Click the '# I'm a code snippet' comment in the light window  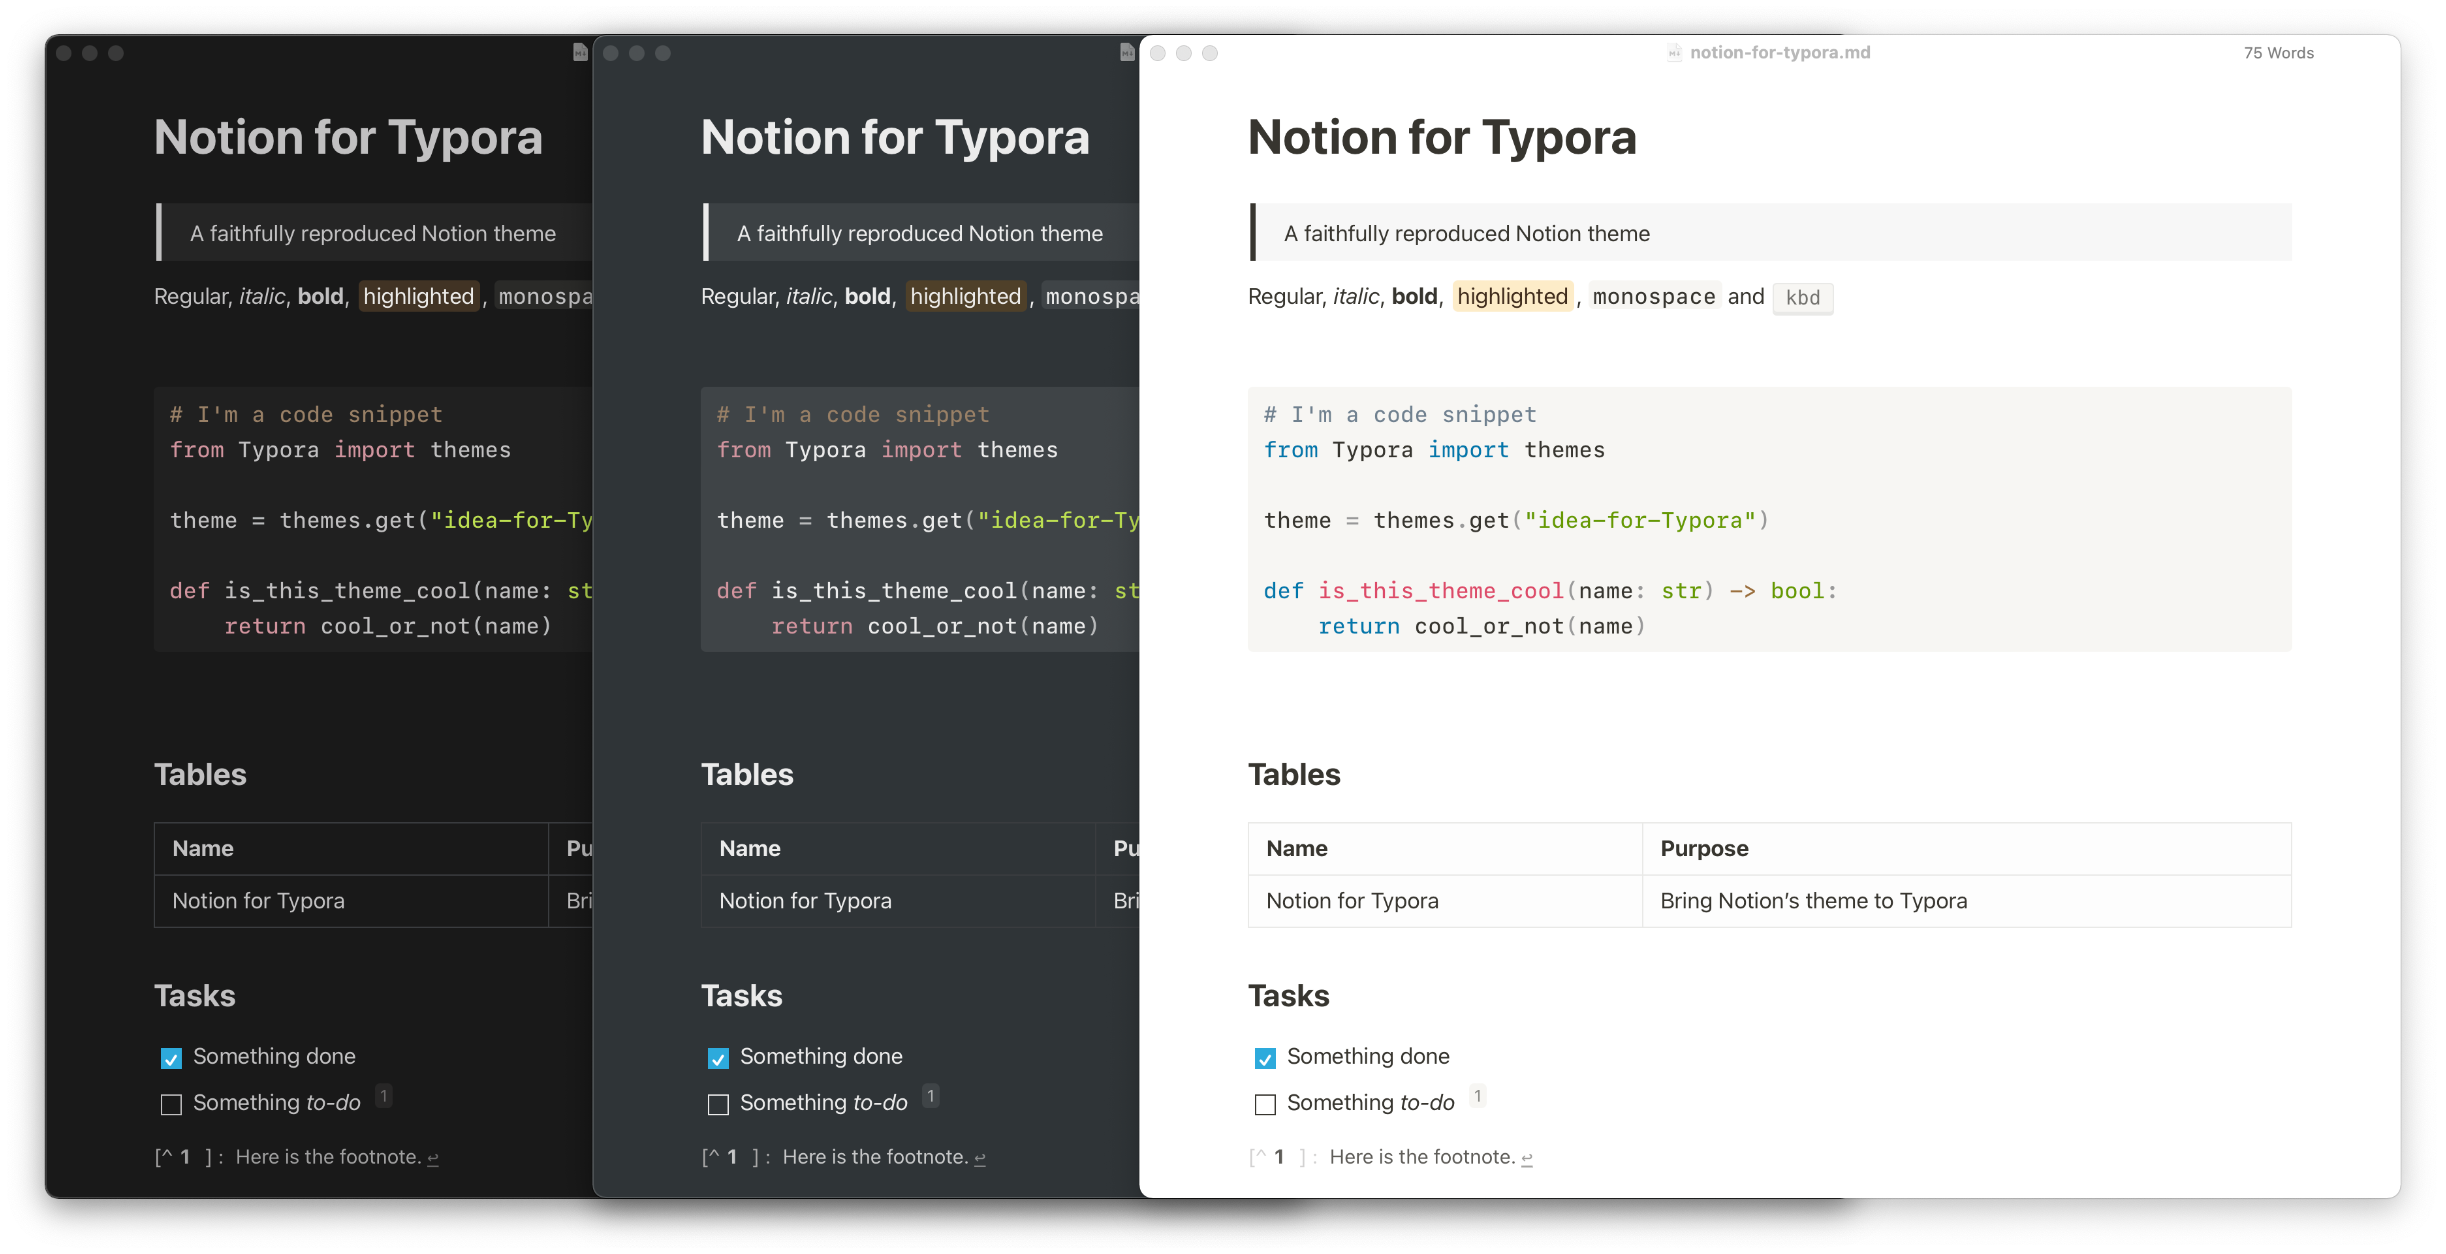pos(1400,414)
